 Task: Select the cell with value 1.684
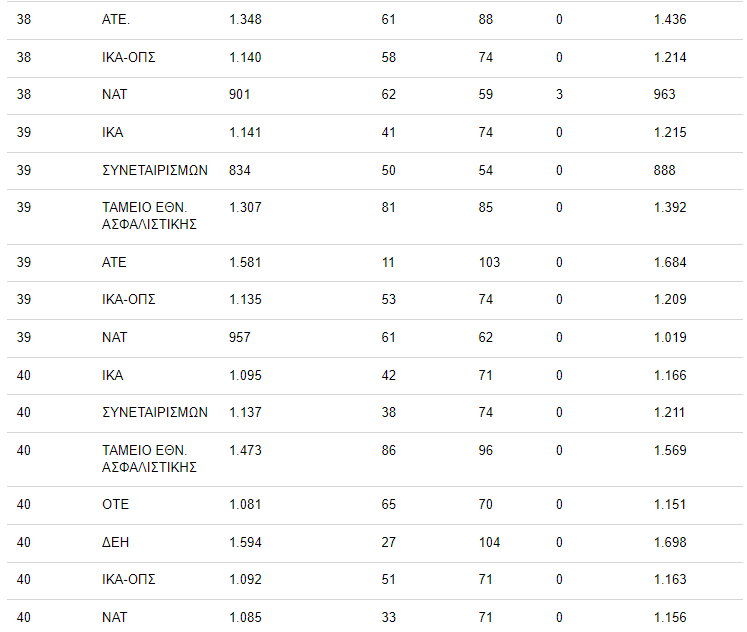(670, 263)
